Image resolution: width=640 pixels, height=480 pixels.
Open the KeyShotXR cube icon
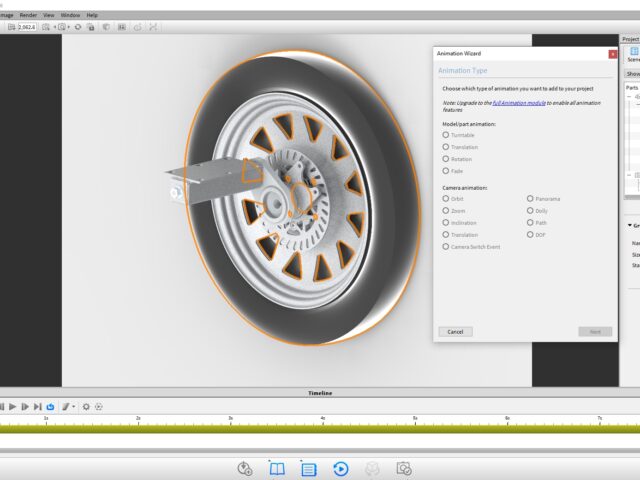pyautogui.click(x=372, y=469)
